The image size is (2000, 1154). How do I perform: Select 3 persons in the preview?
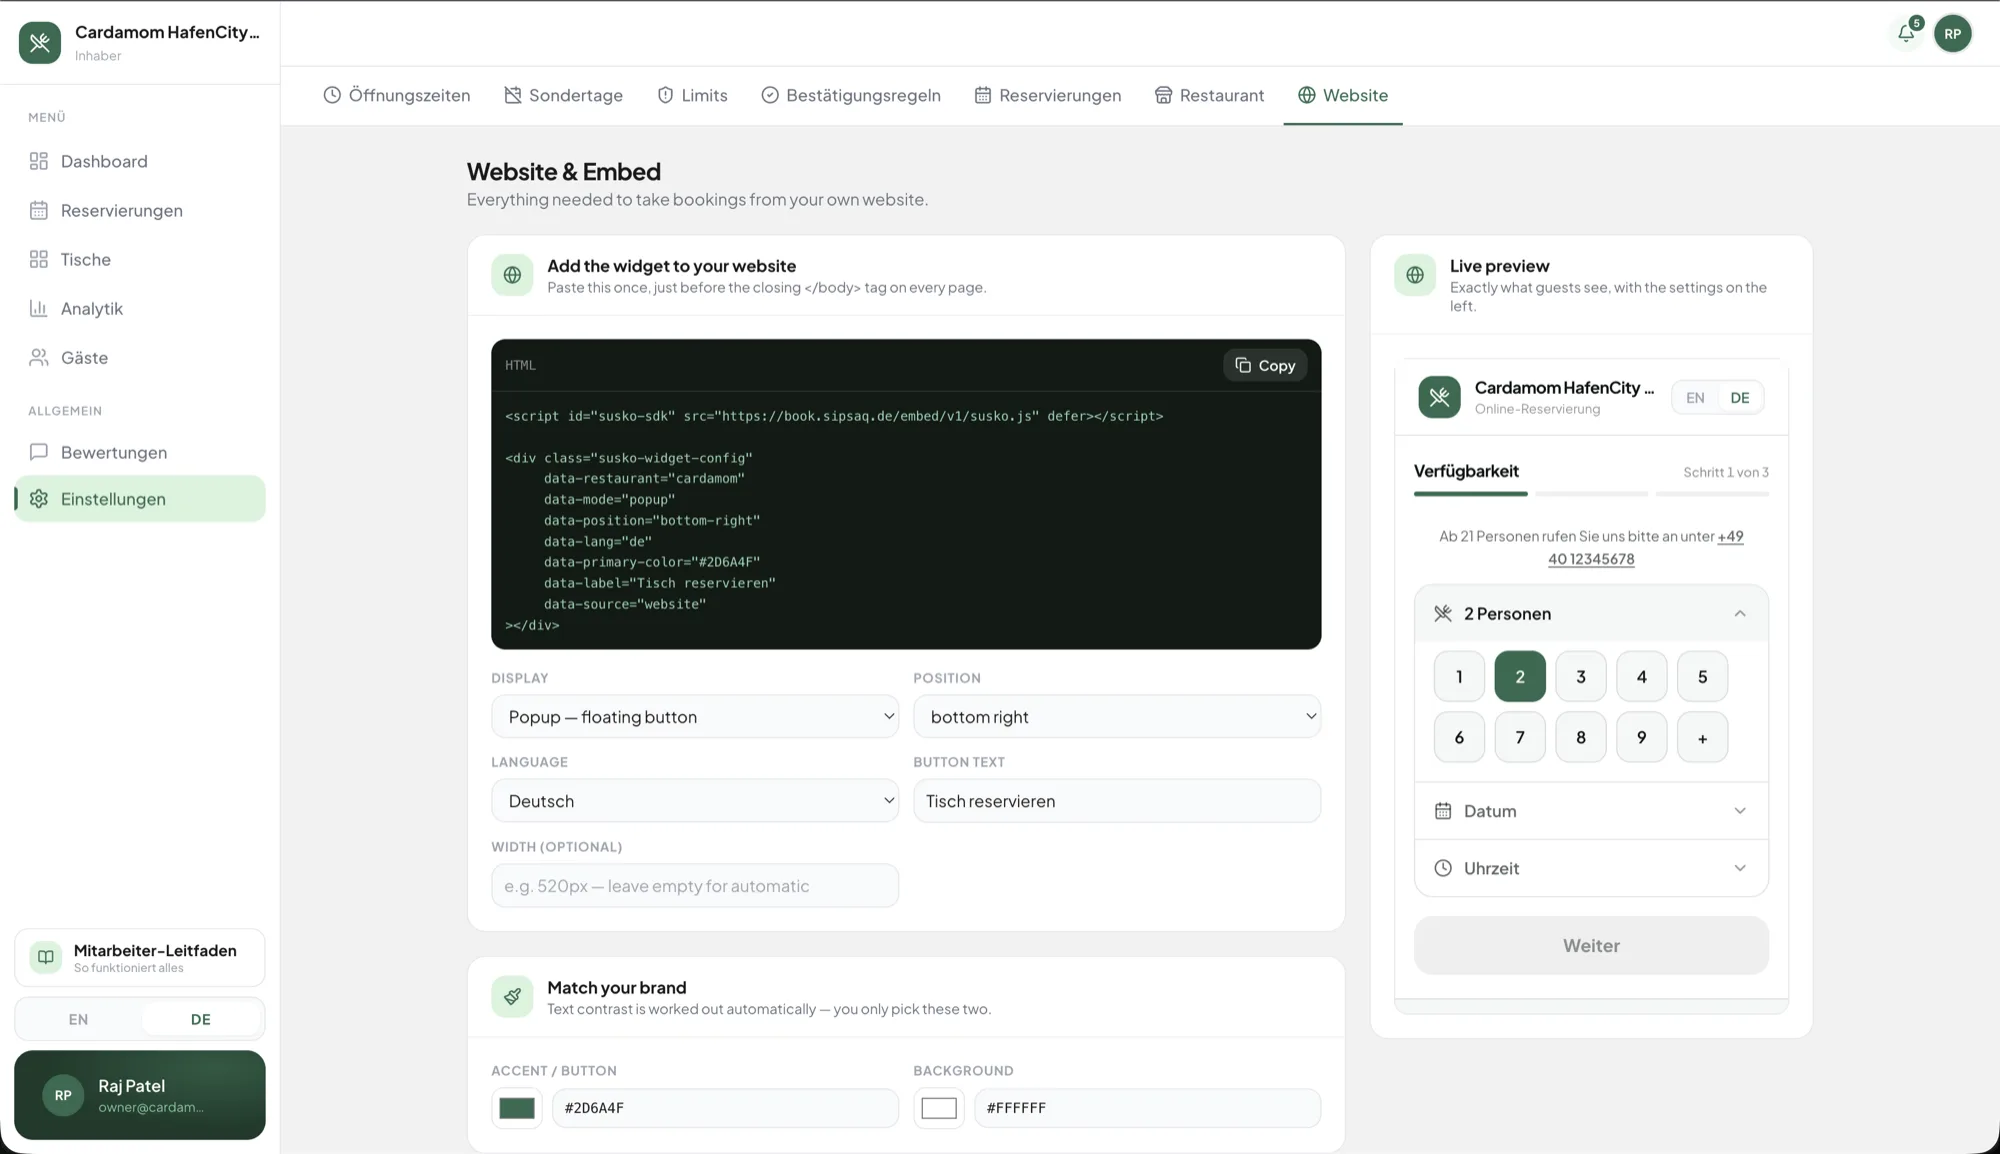pyautogui.click(x=1581, y=677)
